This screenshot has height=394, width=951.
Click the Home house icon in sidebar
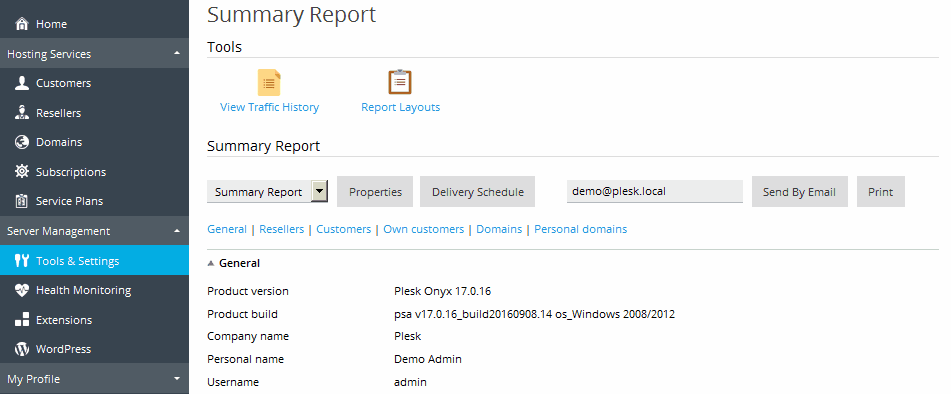click(x=22, y=24)
